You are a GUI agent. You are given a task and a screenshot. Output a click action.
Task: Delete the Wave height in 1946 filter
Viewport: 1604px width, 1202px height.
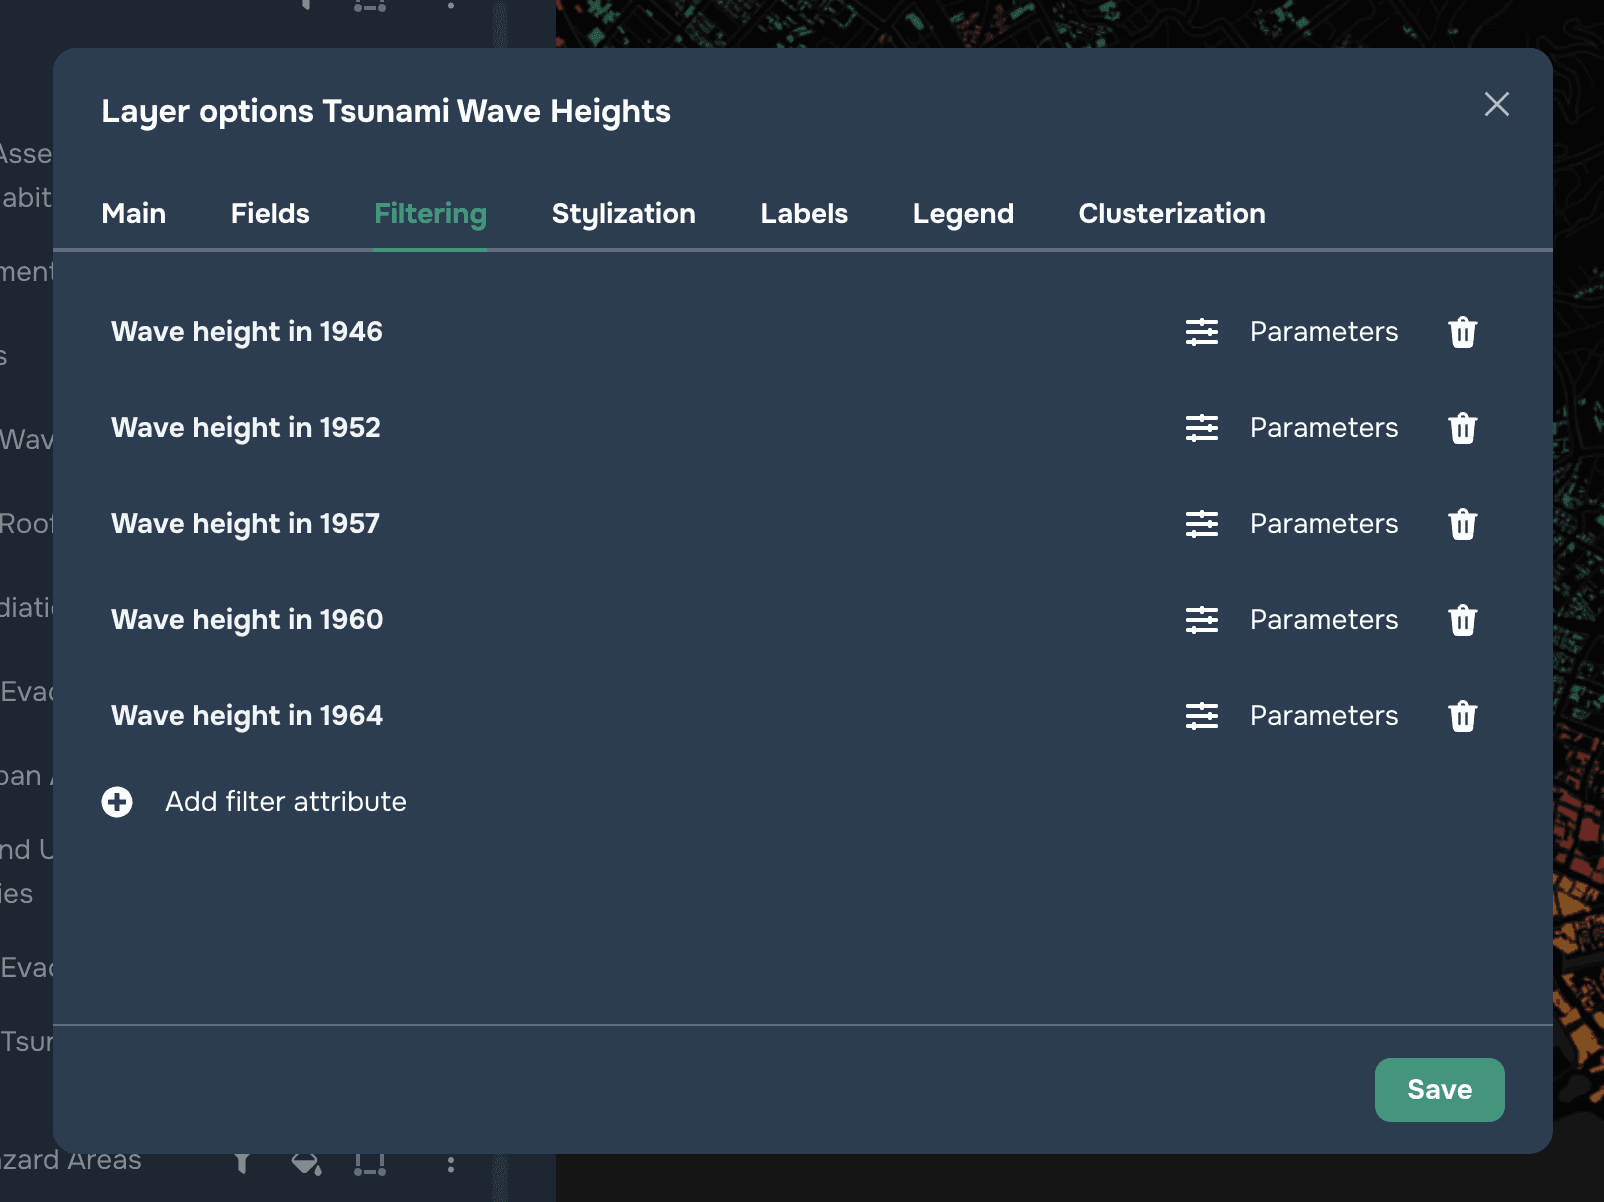tap(1463, 332)
